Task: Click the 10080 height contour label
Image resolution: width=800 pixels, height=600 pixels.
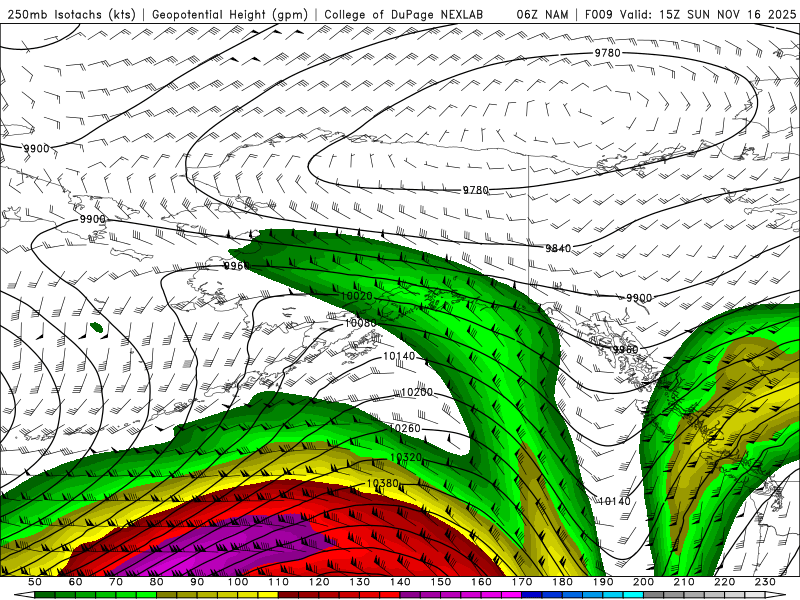Action: (361, 323)
